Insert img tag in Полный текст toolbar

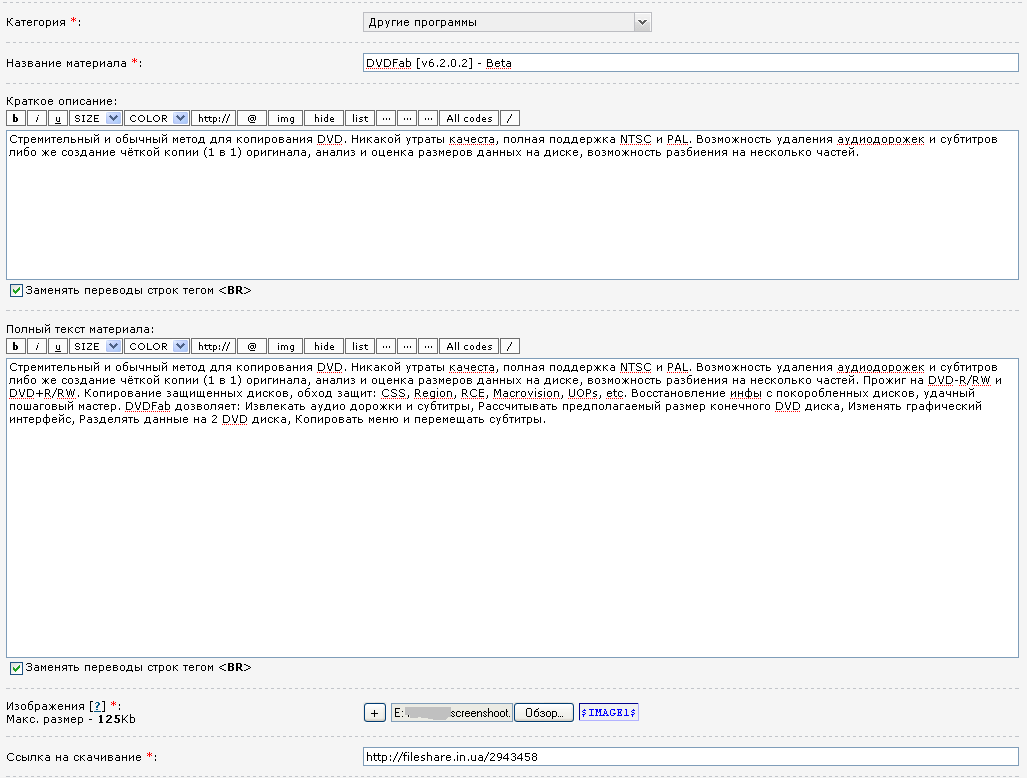[x=286, y=346]
